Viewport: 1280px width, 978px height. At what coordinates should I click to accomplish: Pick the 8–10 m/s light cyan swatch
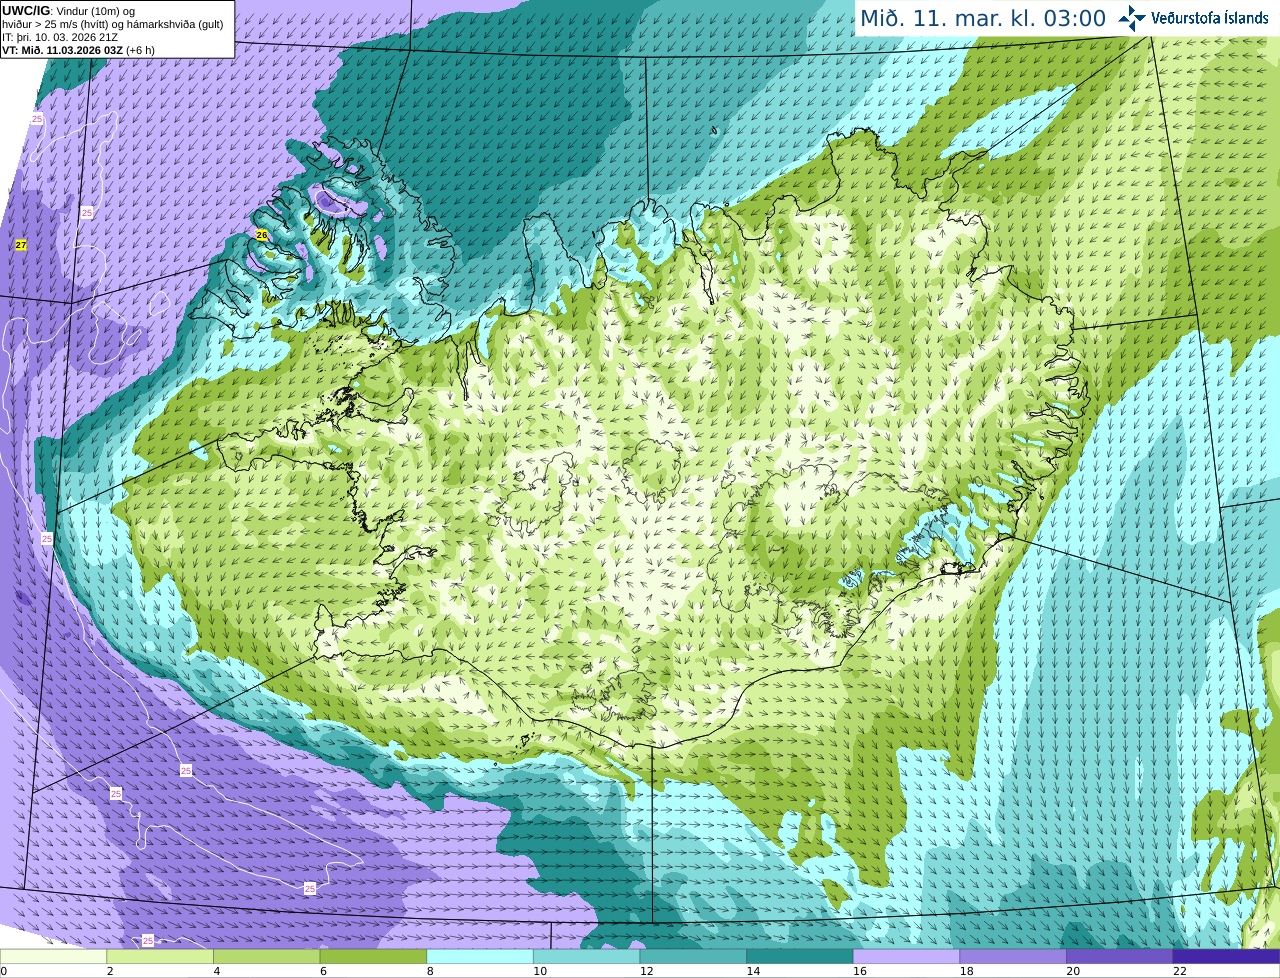coord(480,956)
